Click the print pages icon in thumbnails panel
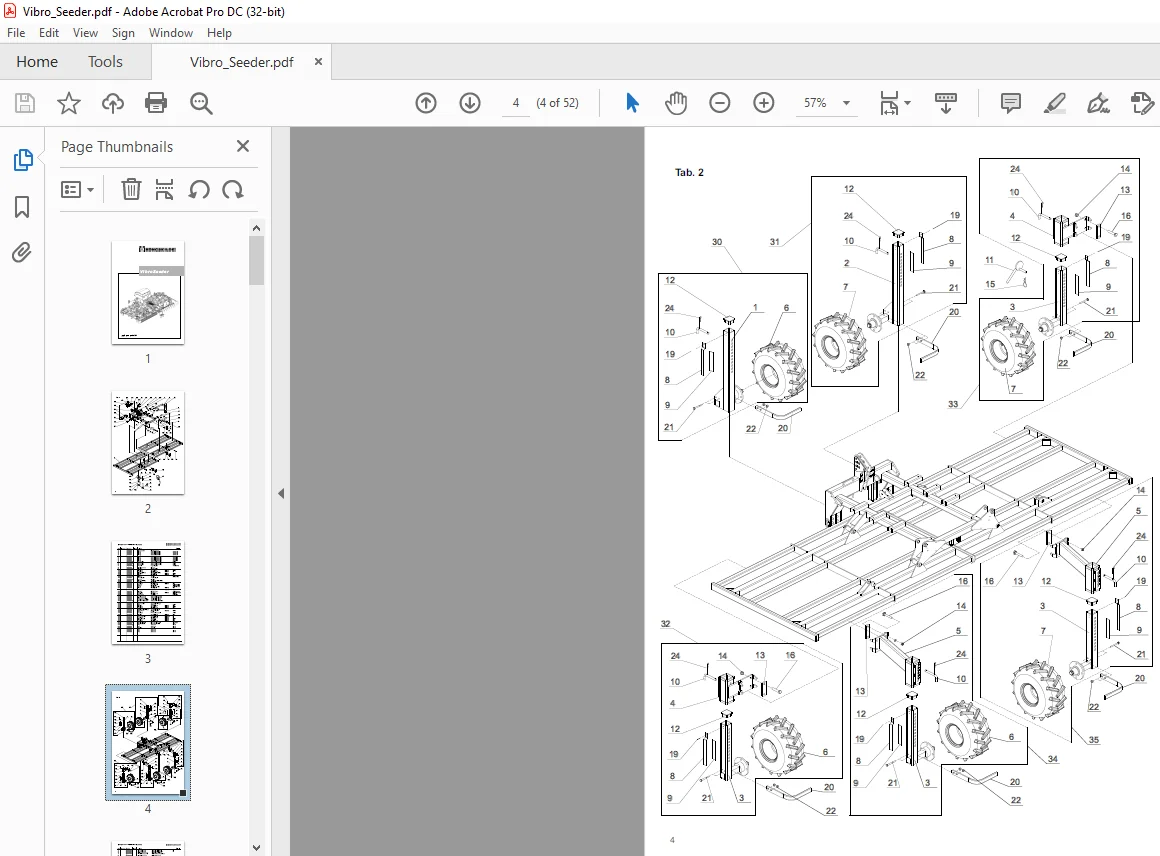This screenshot has height=856, width=1160. [x=164, y=189]
